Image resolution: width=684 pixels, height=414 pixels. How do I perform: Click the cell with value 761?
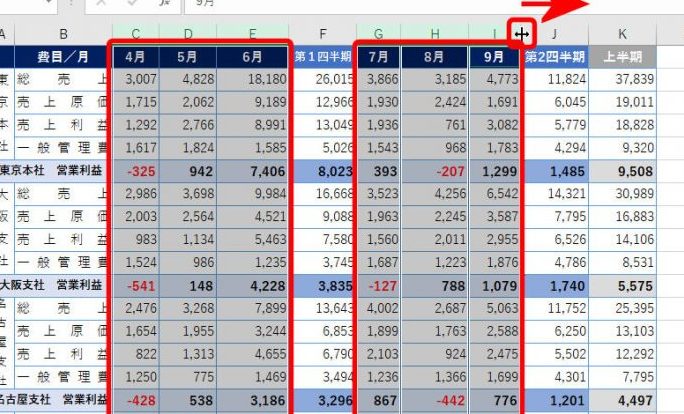(x=434, y=125)
